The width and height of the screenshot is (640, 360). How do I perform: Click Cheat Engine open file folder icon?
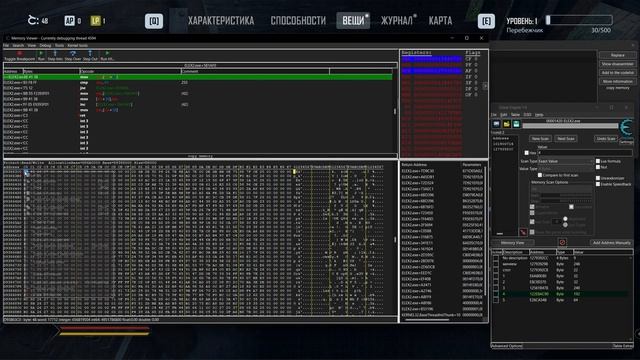507,124
